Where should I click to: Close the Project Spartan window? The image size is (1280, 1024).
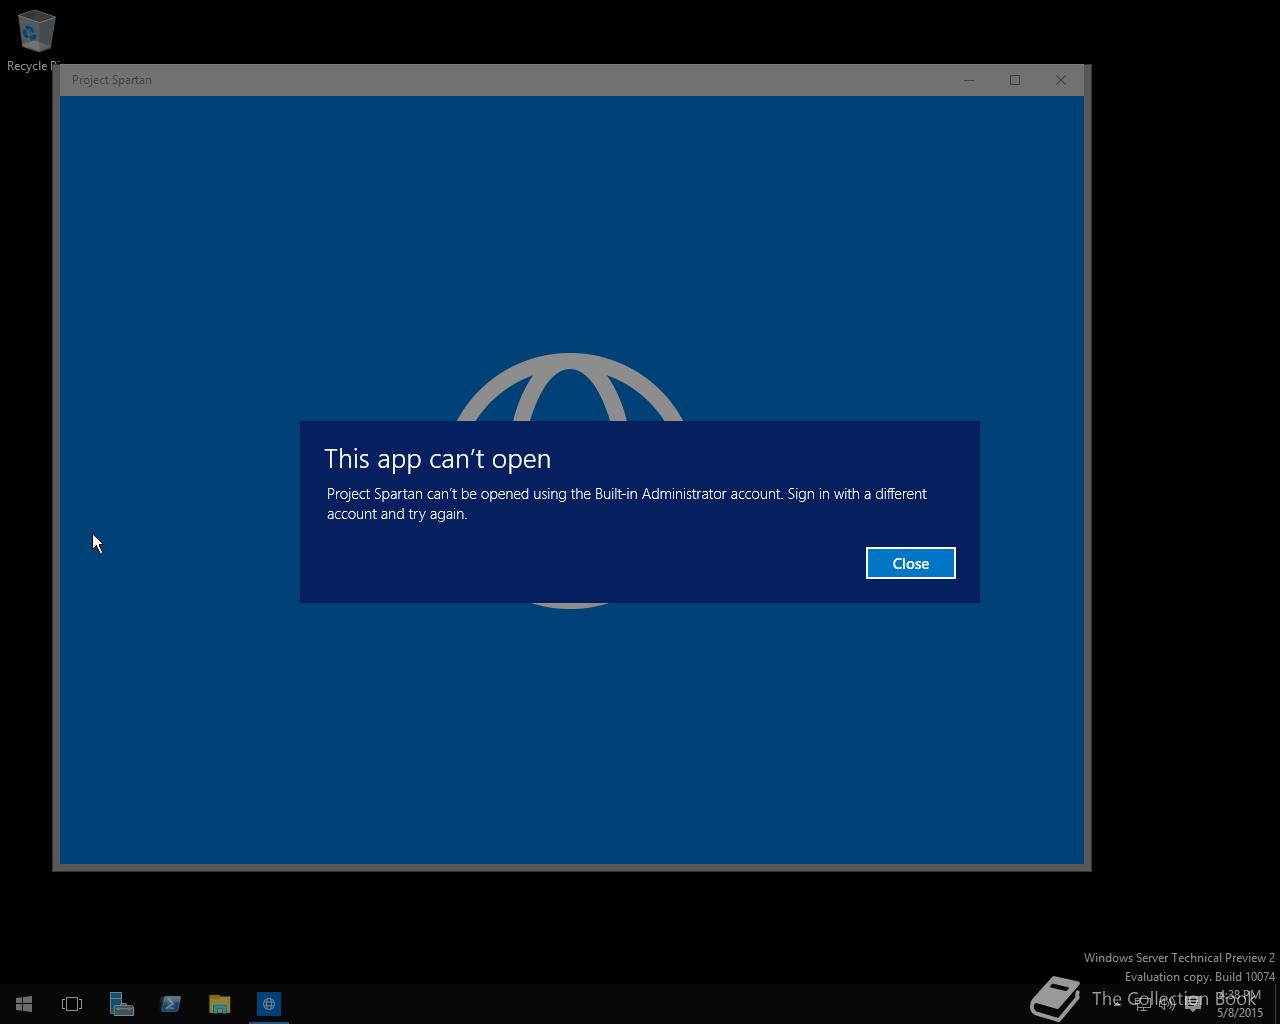click(x=1061, y=80)
